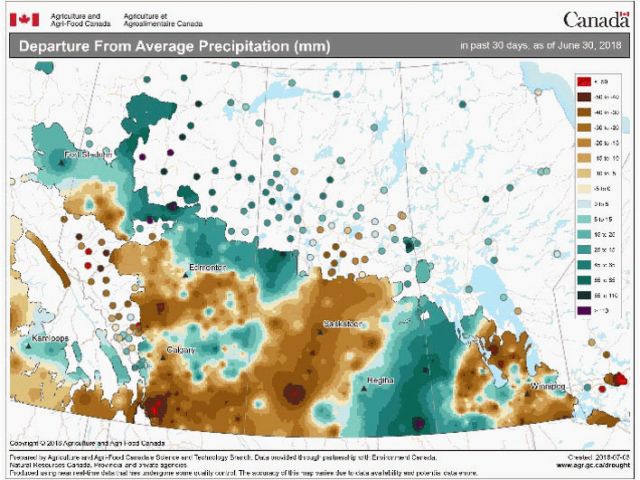
Task: Click the 'Departure From Average Precipitation (mm)' title
Action: (x=174, y=46)
